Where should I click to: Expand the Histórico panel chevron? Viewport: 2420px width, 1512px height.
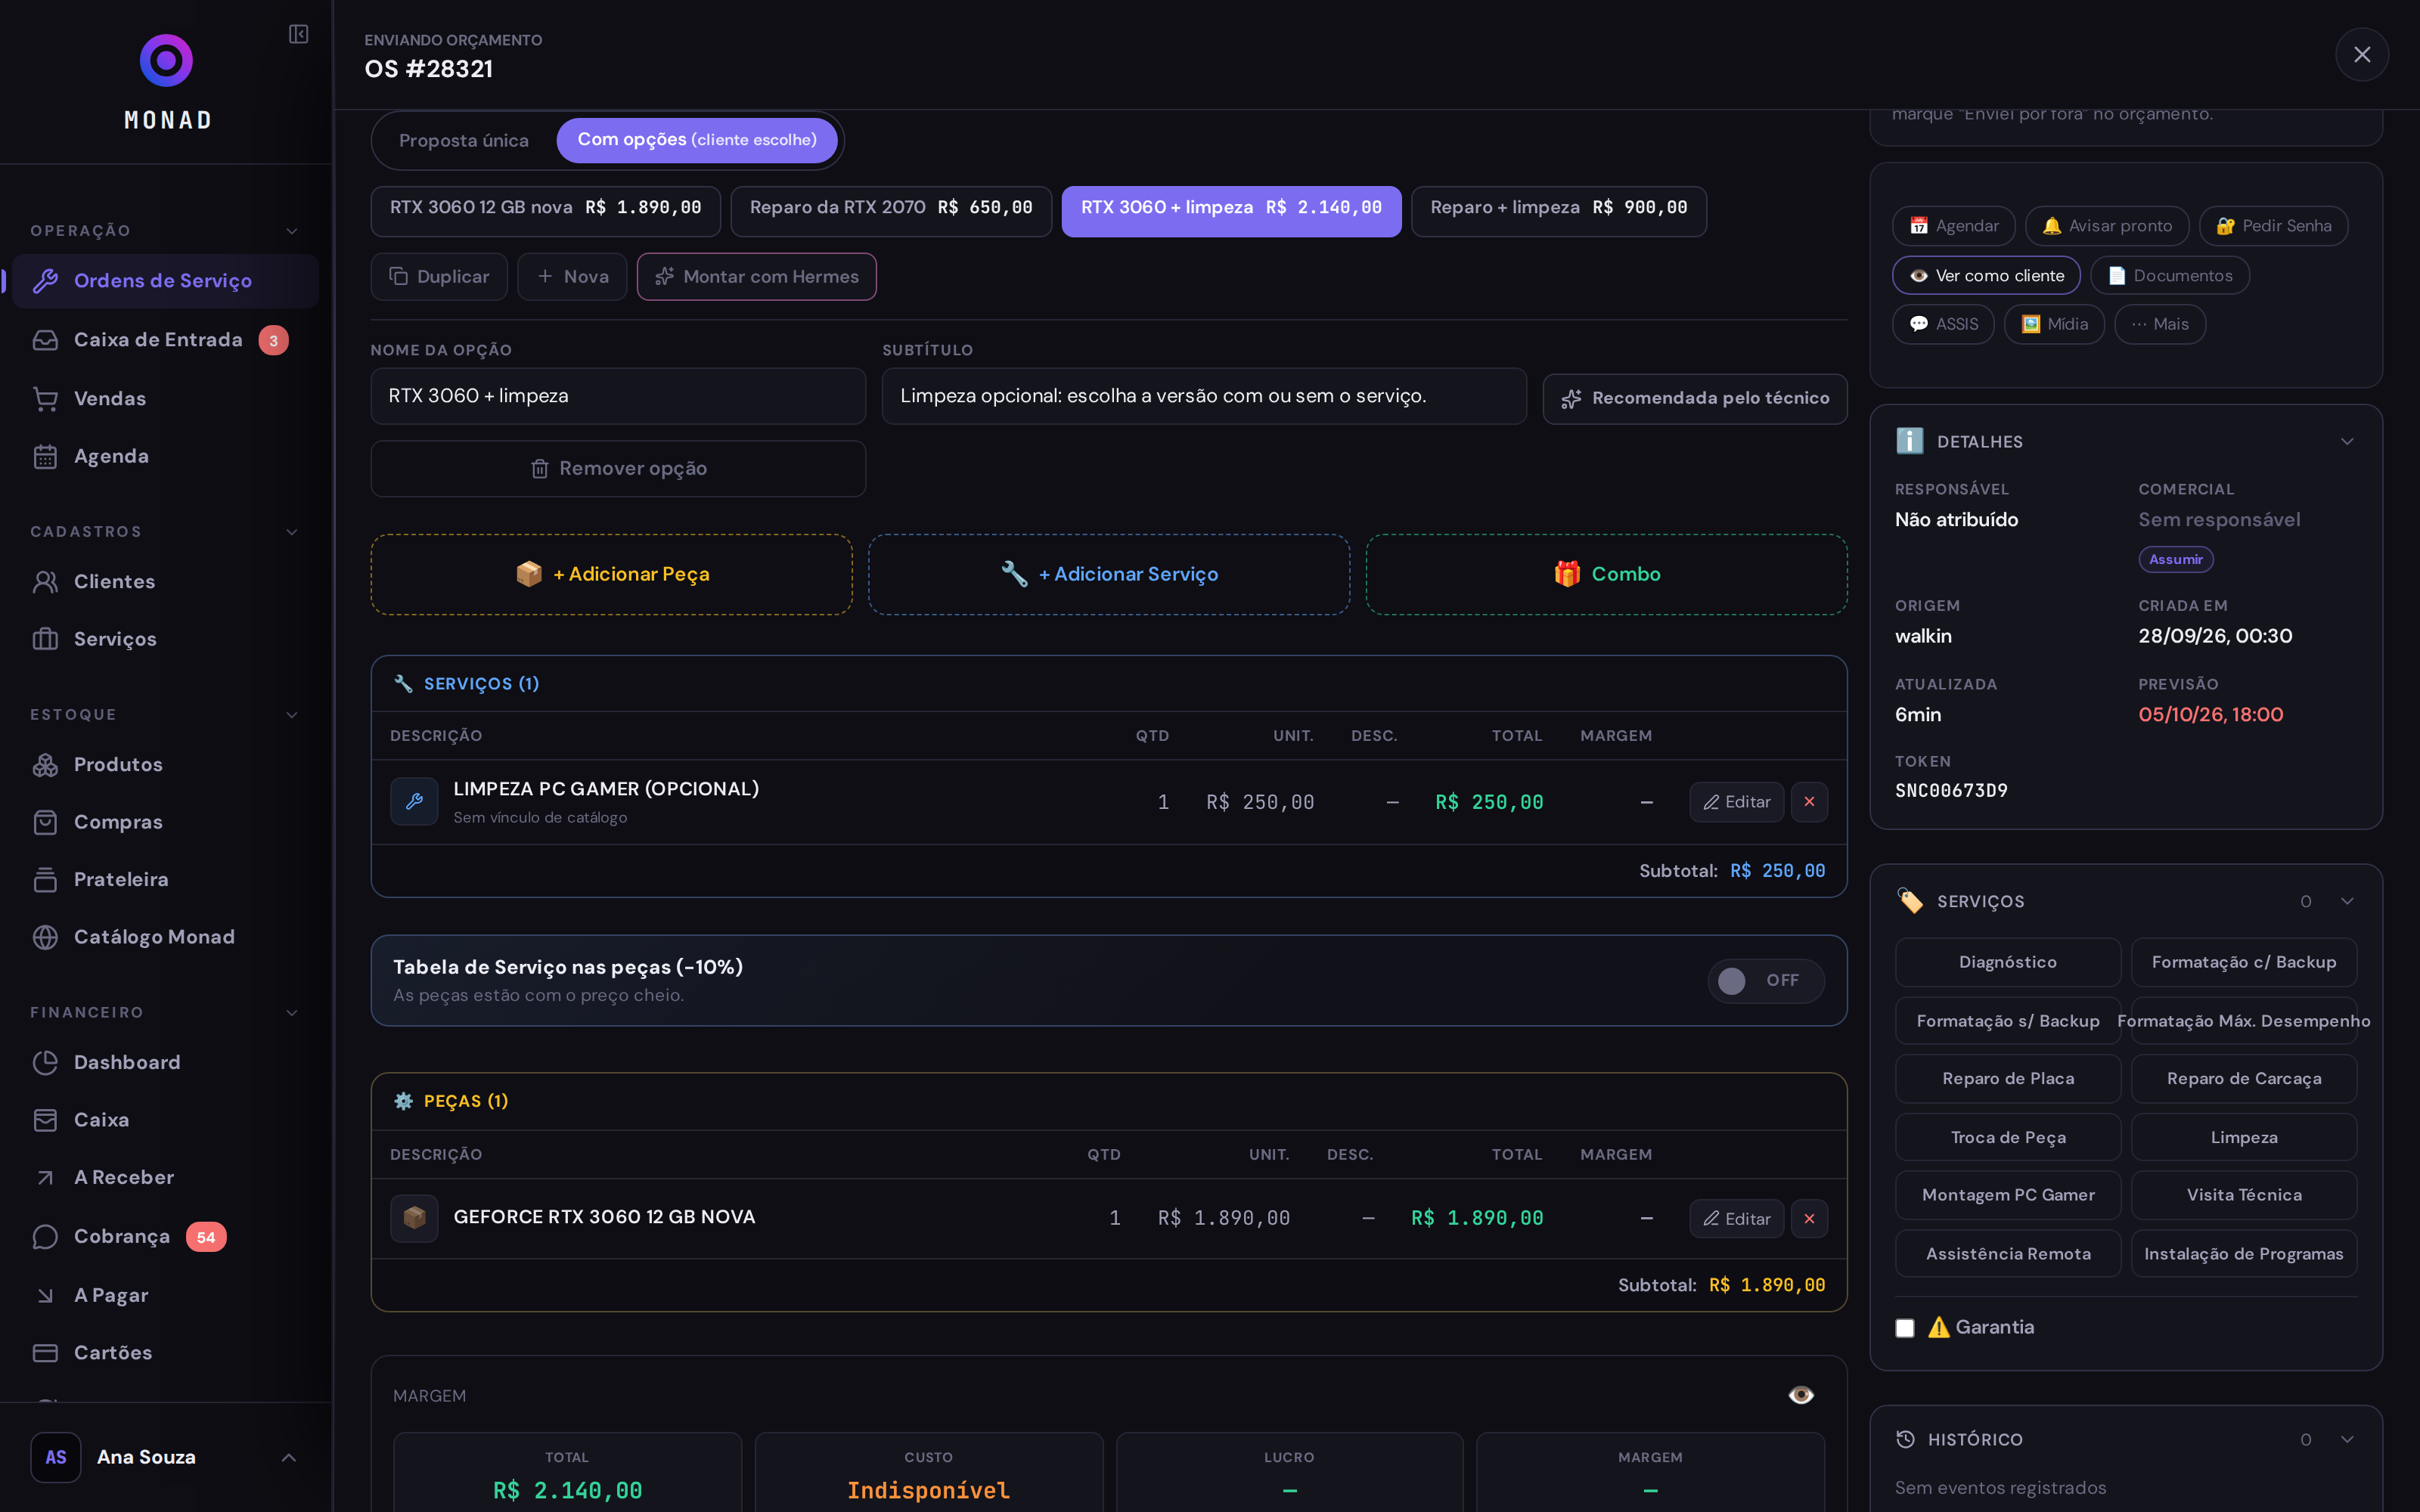(x=2347, y=1440)
